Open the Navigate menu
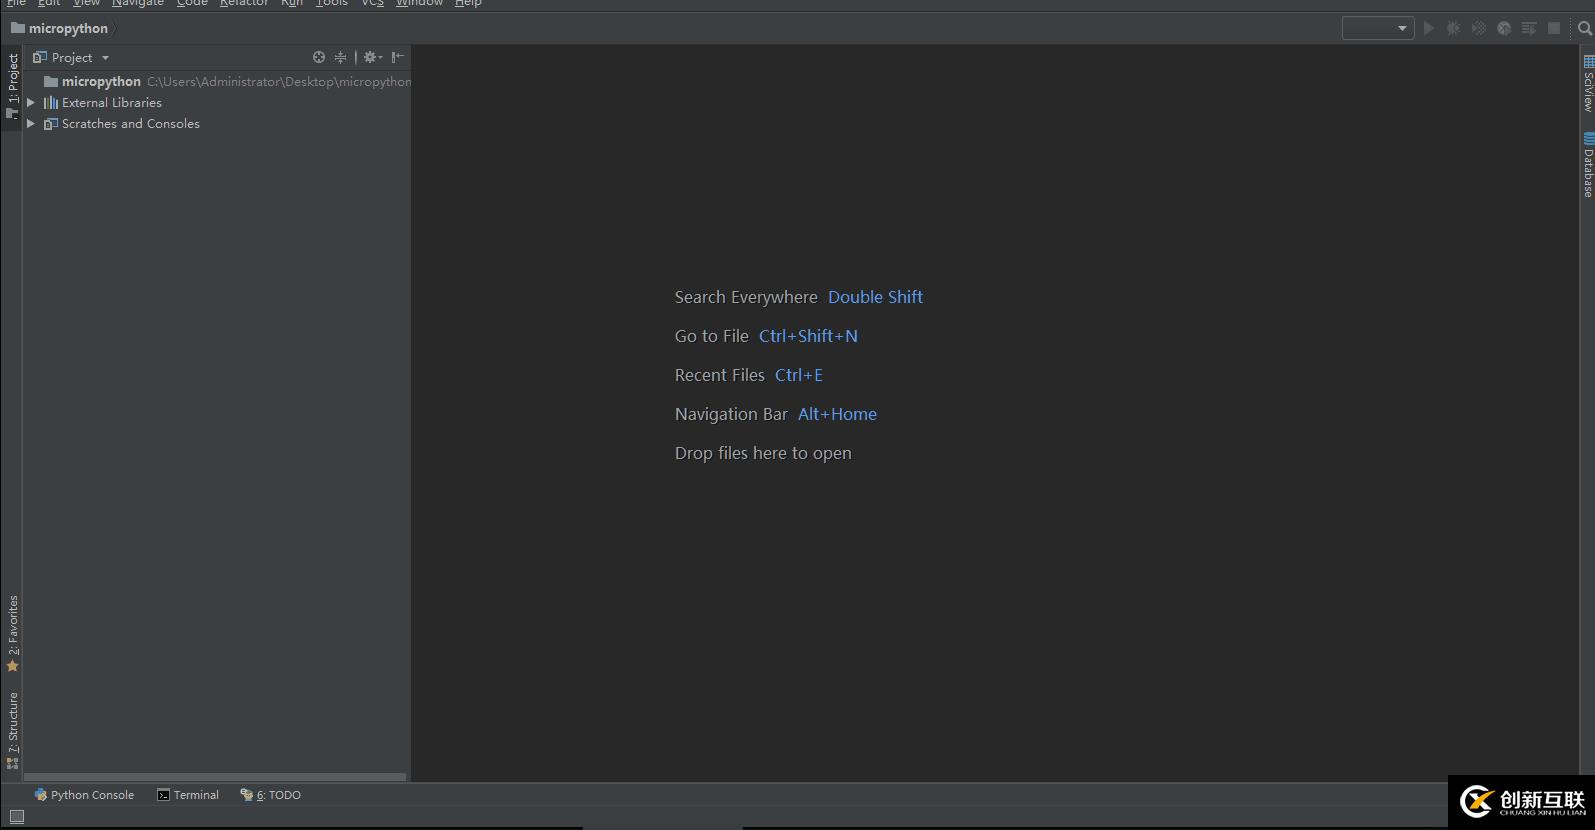The width and height of the screenshot is (1595, 830). (138, 3)
